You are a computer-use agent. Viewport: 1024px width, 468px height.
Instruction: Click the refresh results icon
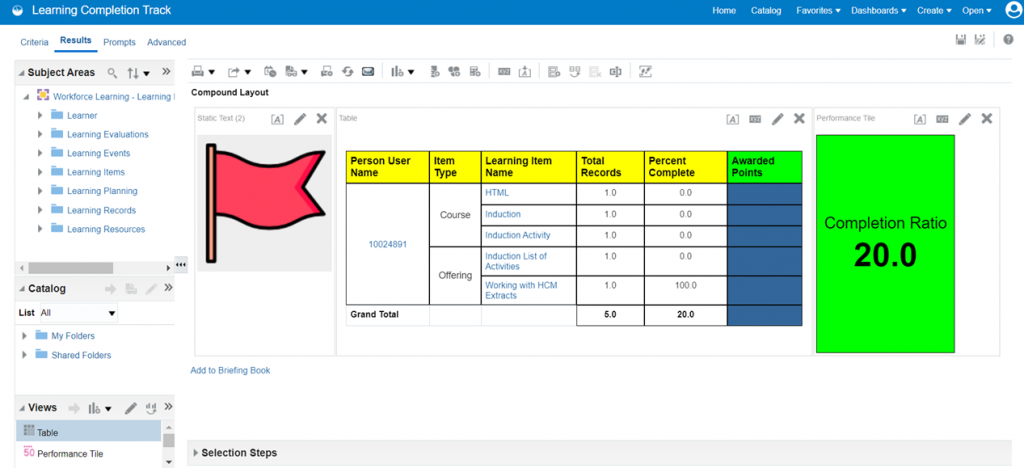tap(347, 72)
